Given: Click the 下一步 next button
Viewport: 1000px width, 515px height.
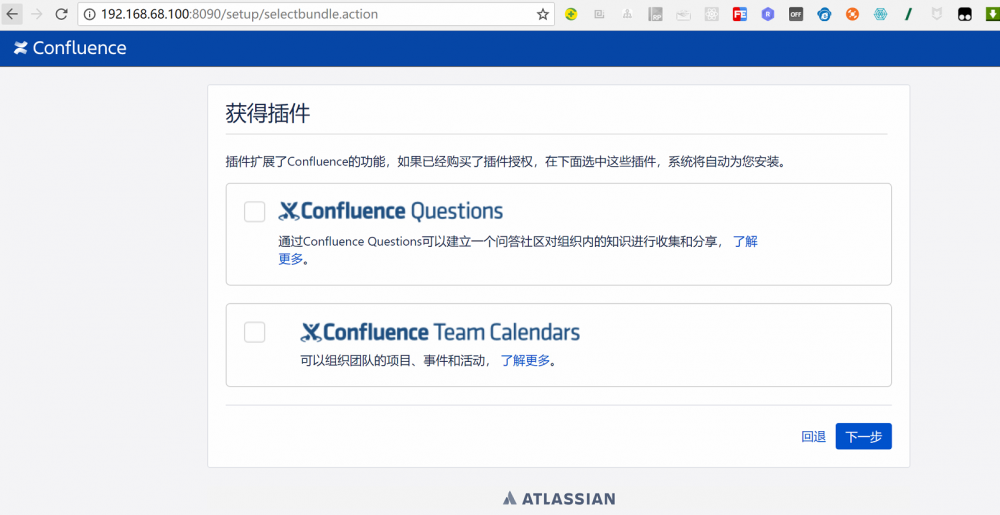Looking at the screenshot, I should (x=864, y=437).
